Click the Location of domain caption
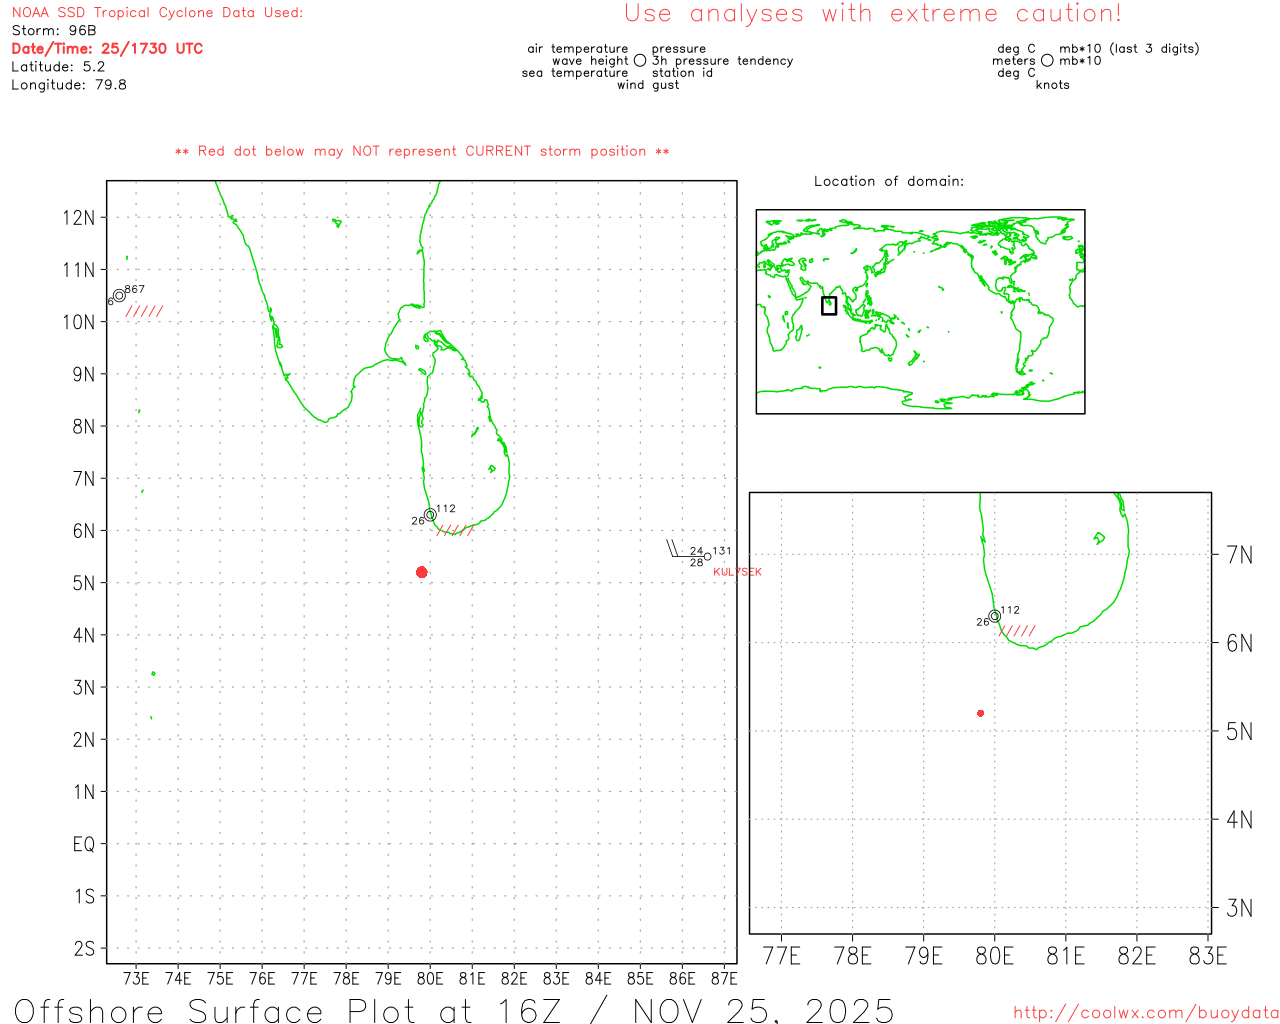Screen dimensions: 1280x1024 888,182
